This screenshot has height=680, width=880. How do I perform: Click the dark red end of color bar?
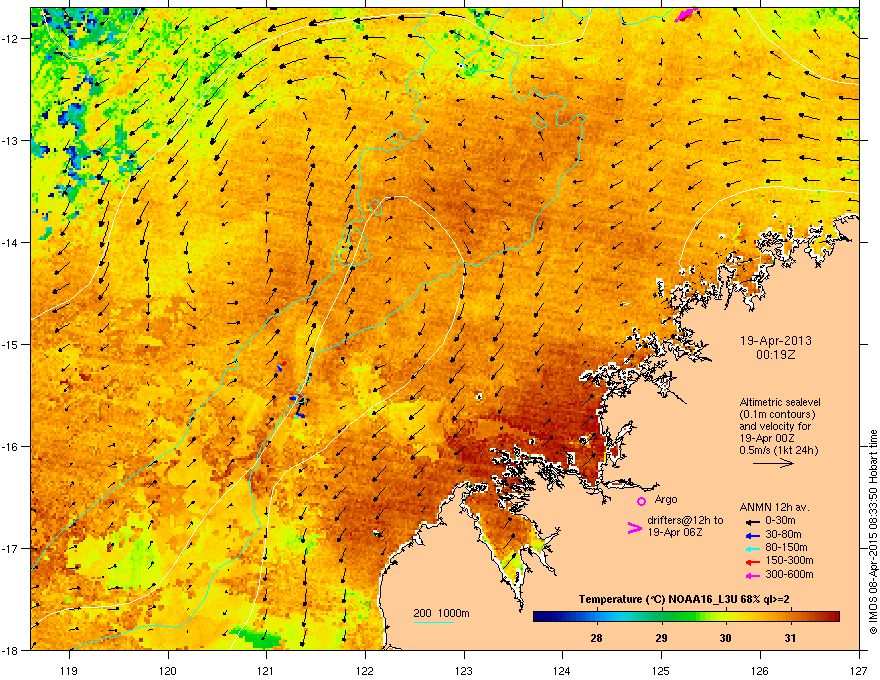pos(835,617)
